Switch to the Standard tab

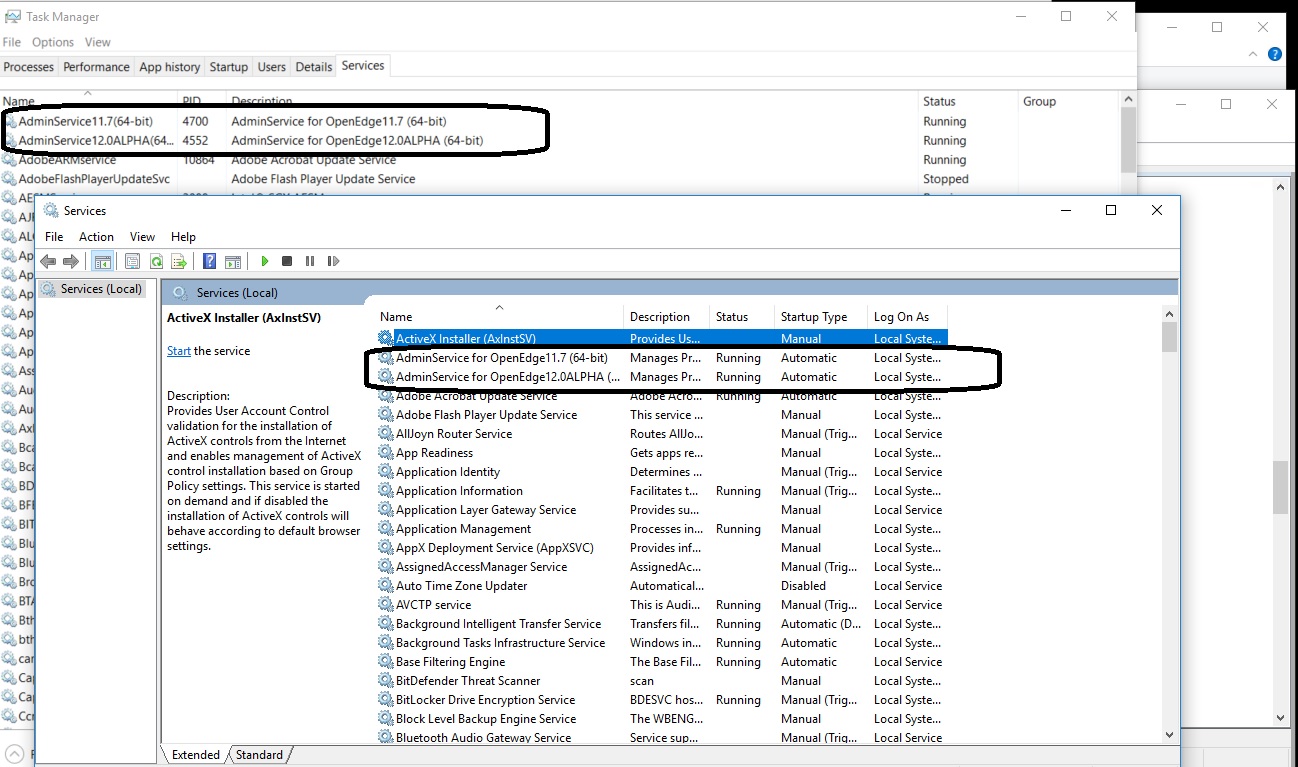(x=258, y=755)
